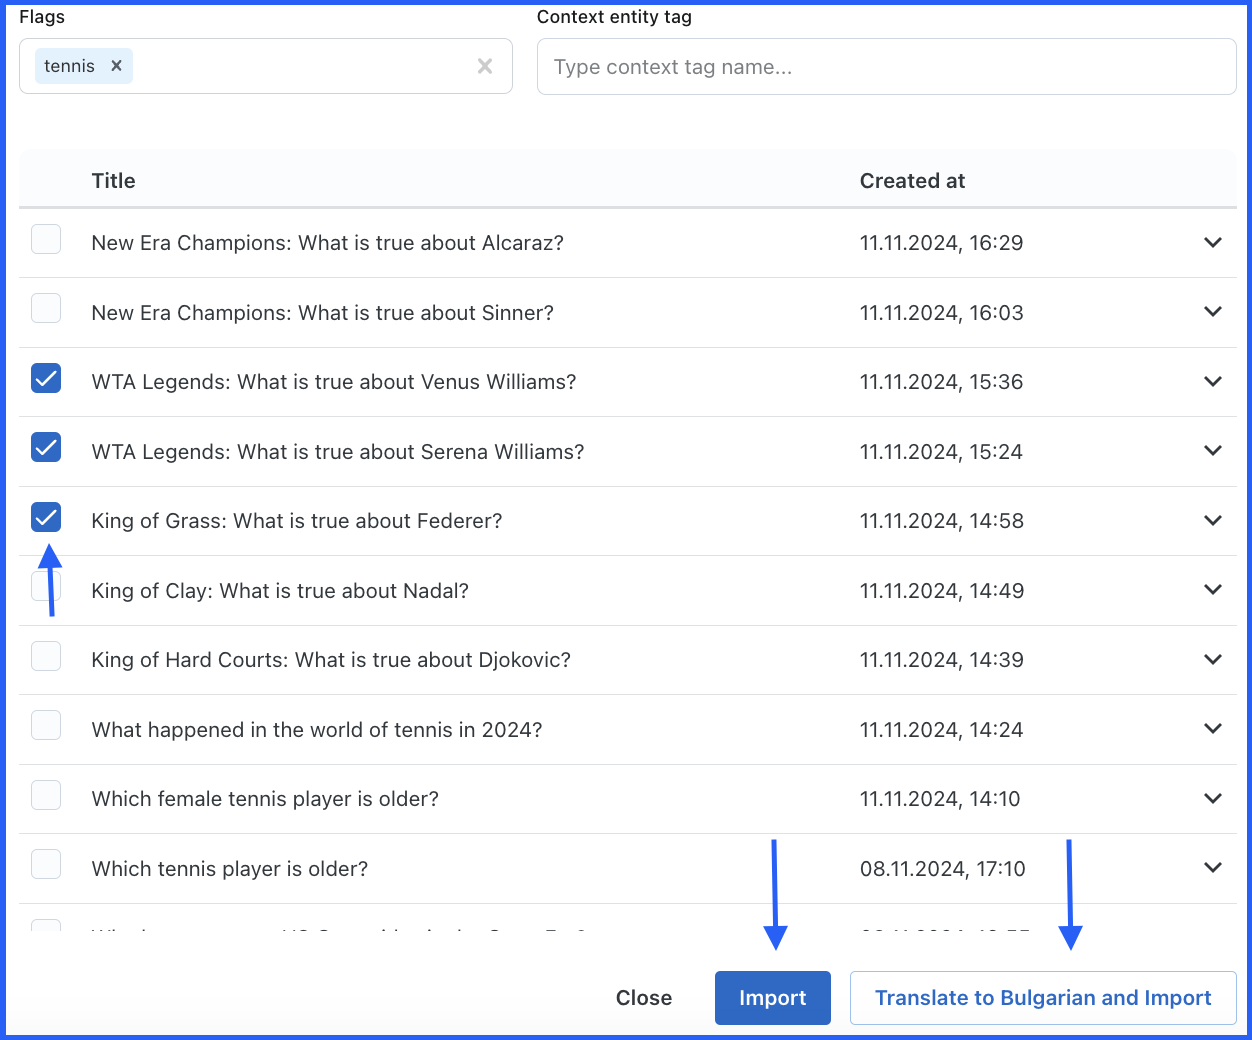The height and width of the screenshot is (1040, 1252).
Task: Expand the Djokovic quiz row
Action: pos(1213,659)
